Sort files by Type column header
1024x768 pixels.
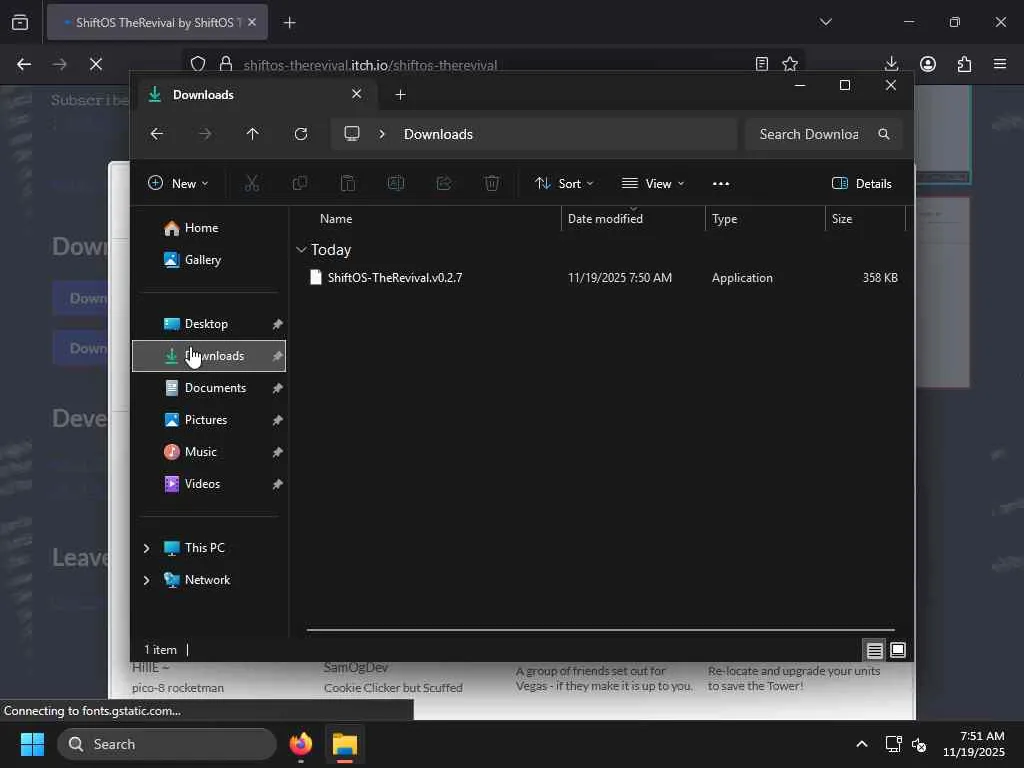click(724, 219)
